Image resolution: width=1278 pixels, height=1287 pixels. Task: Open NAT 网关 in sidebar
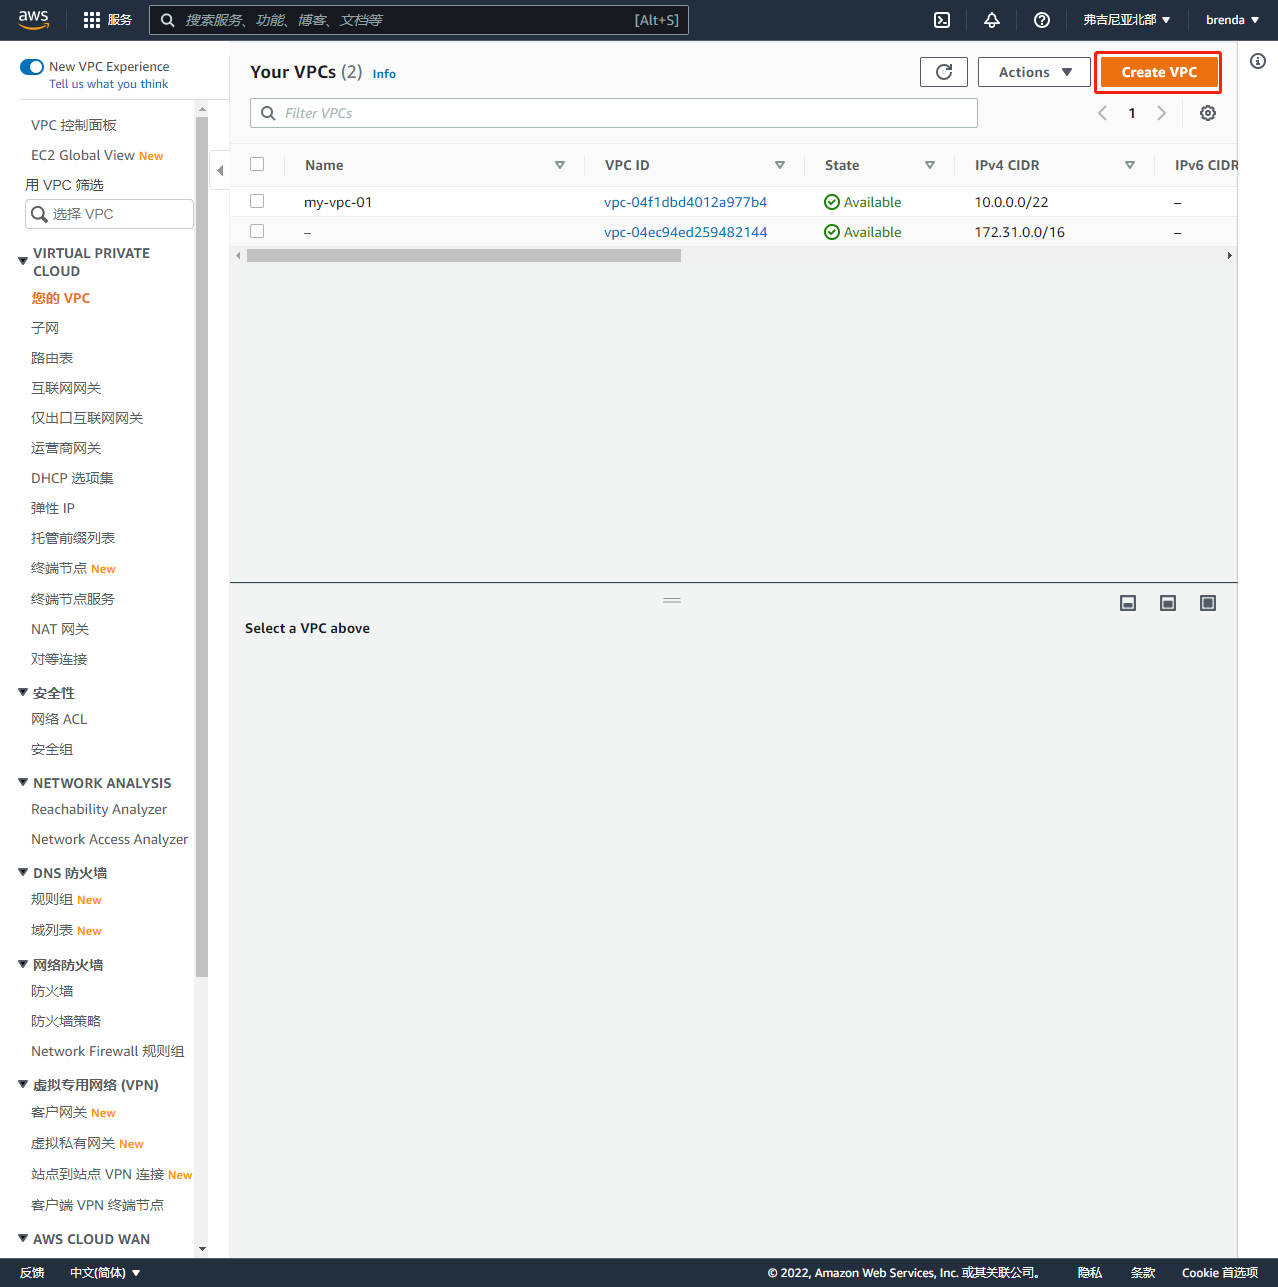(60, 629)
